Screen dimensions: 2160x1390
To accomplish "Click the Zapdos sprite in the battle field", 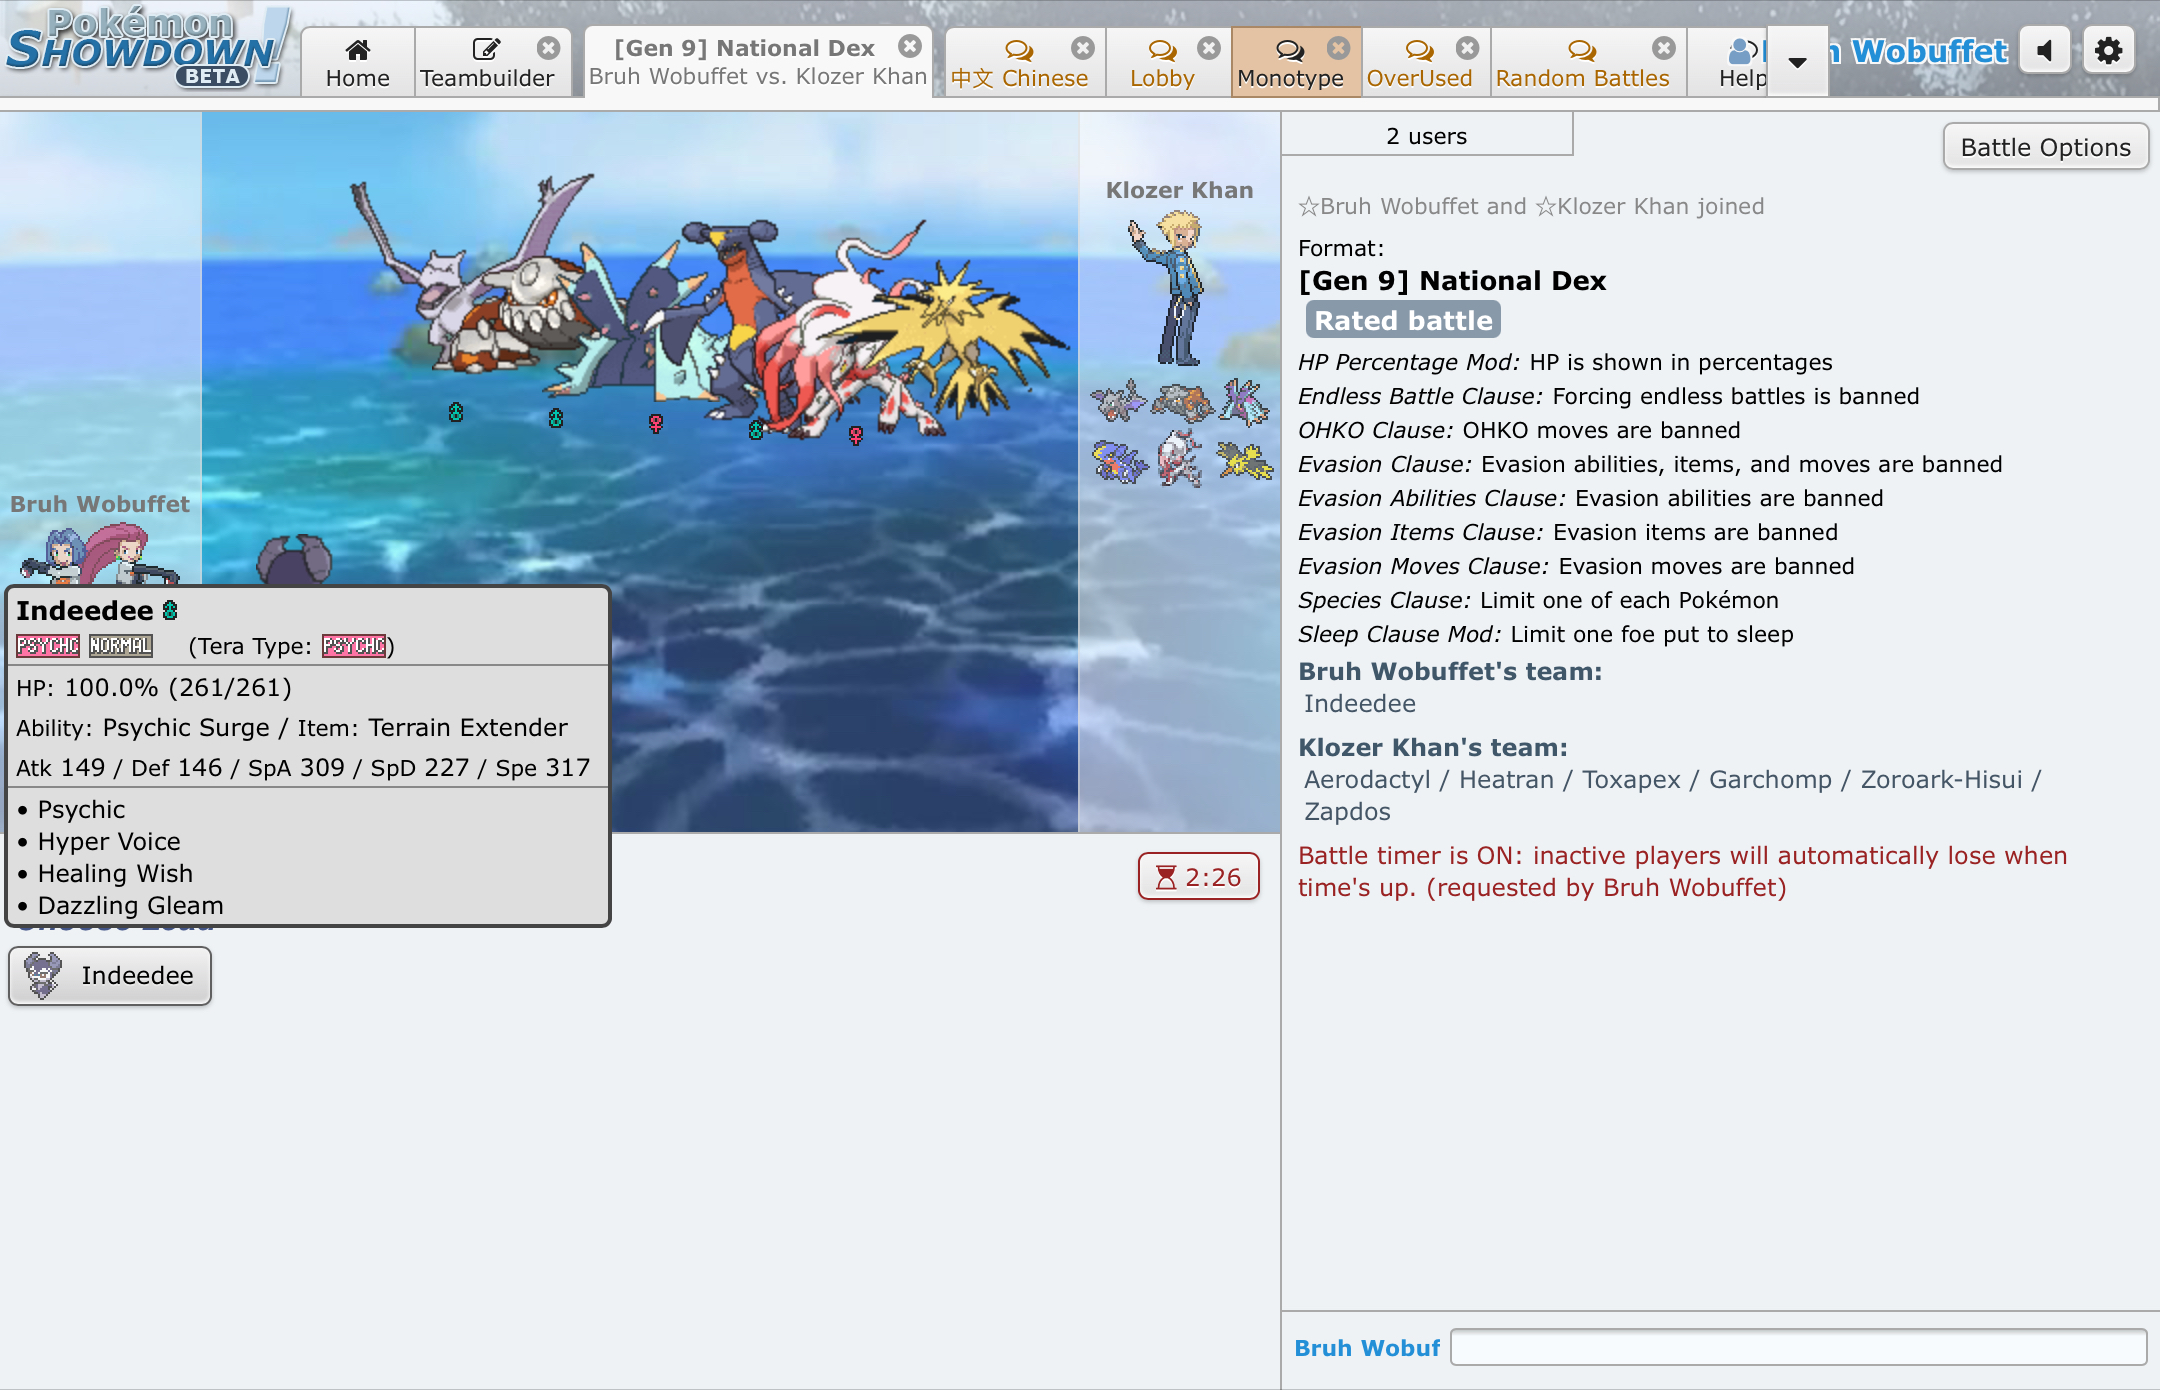I will [x=955, y=335].
